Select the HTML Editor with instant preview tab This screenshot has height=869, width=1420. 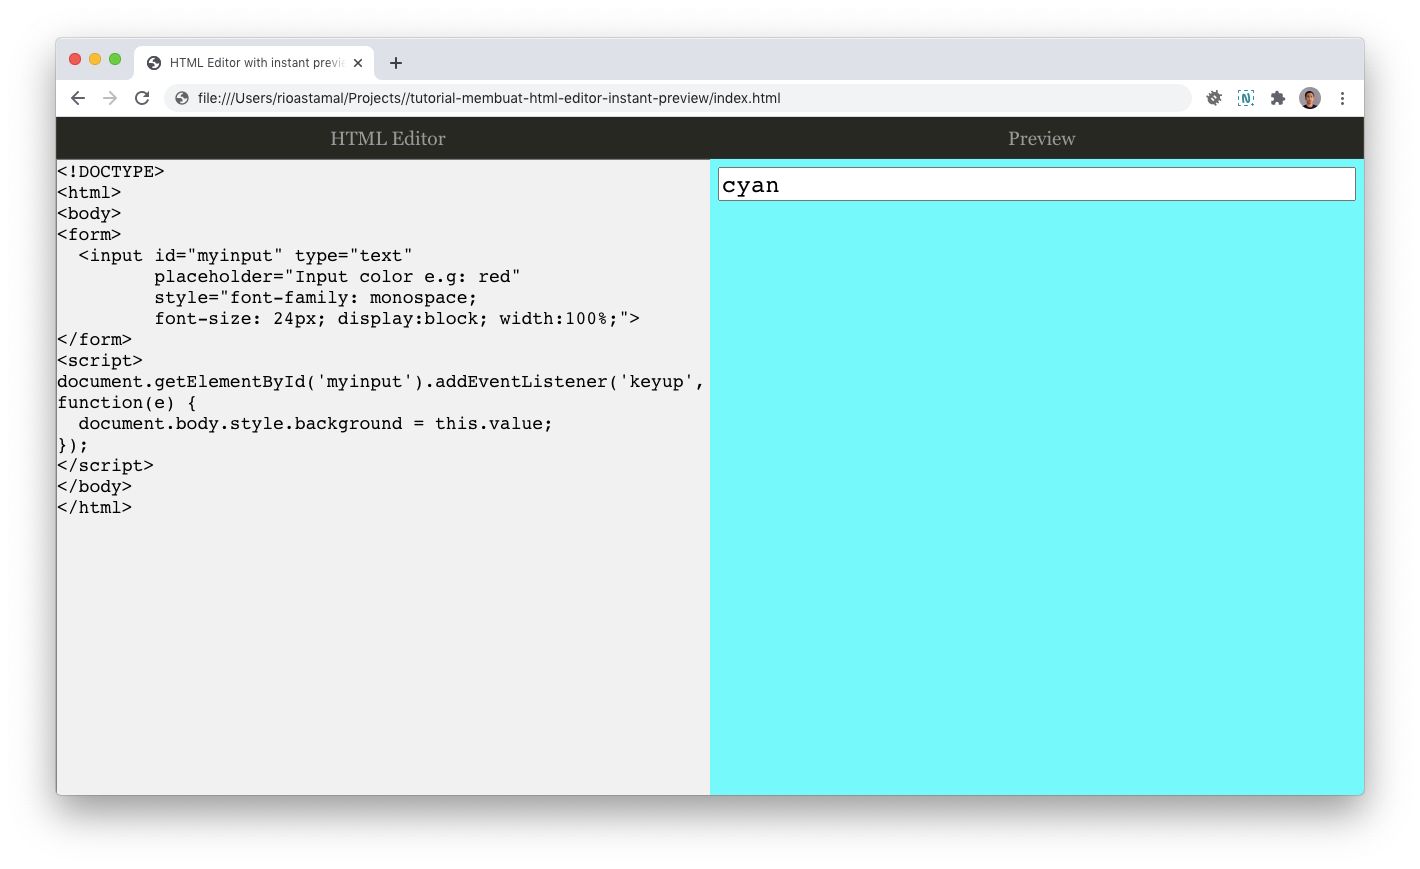pyautogui.click(x=254, y=63)
